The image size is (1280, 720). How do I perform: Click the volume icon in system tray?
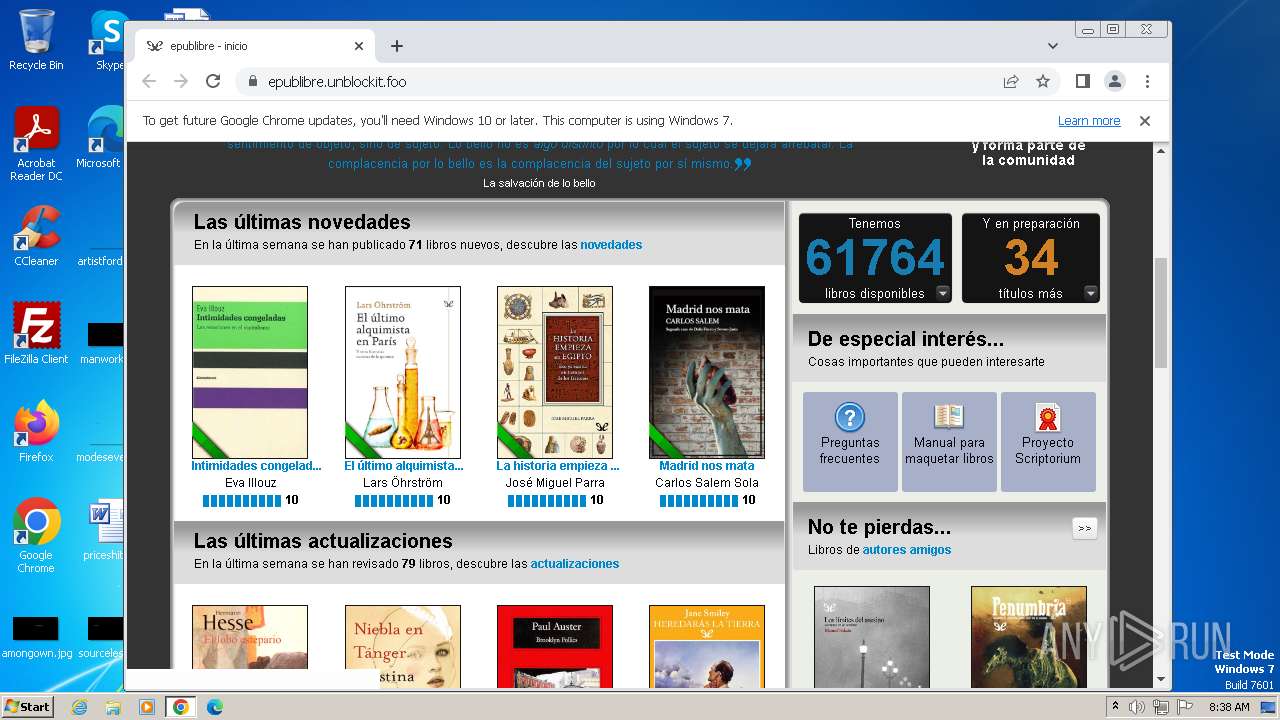[1137, 707]
